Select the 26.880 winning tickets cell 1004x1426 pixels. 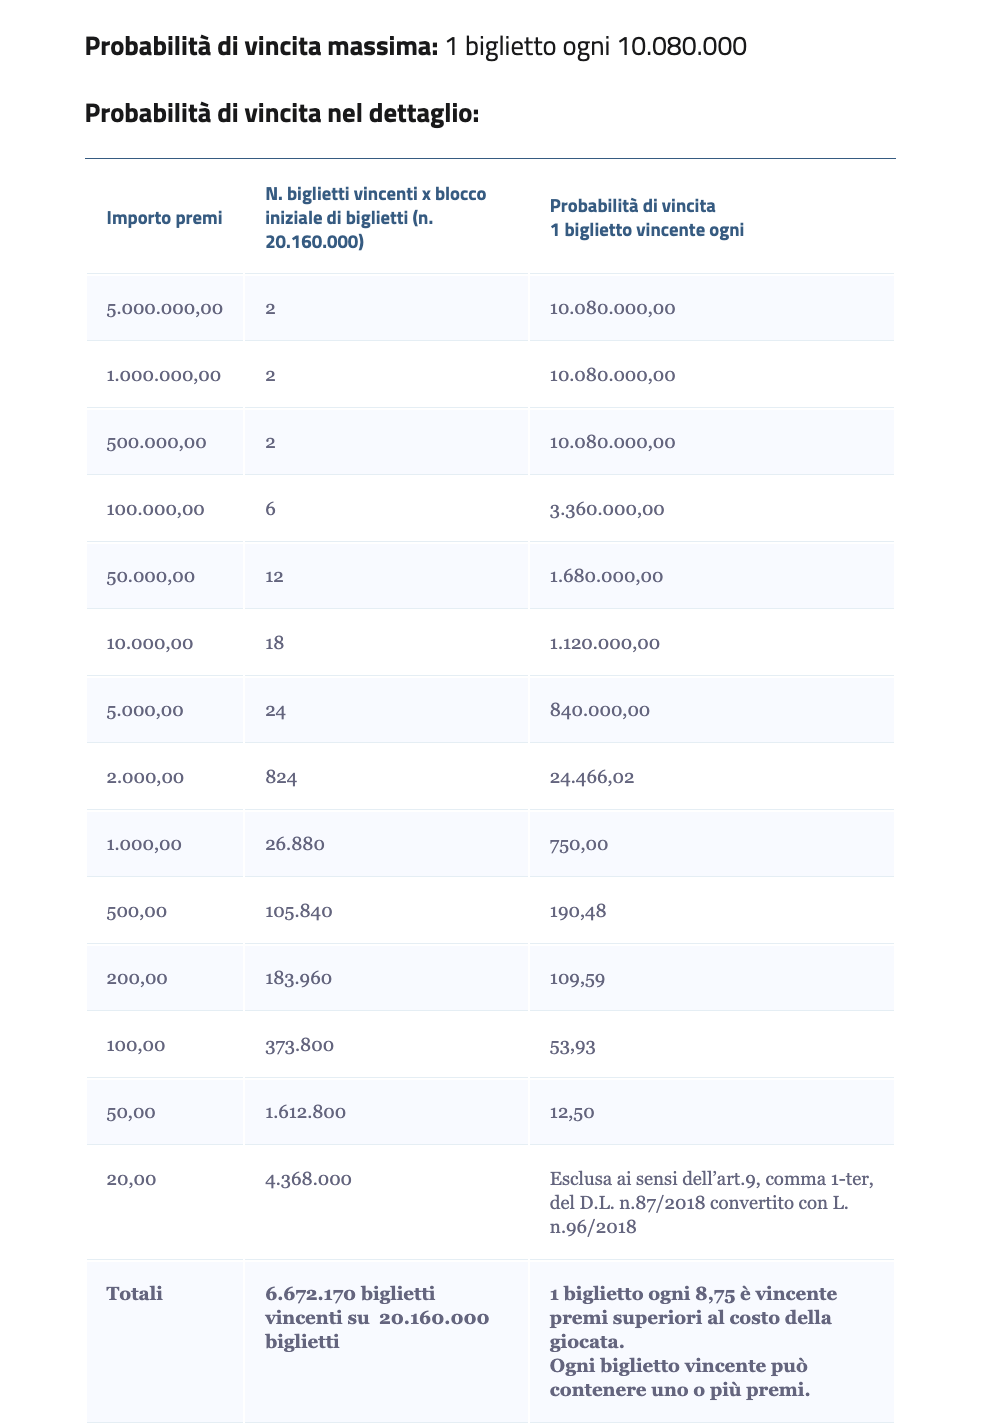pos(295,844)
